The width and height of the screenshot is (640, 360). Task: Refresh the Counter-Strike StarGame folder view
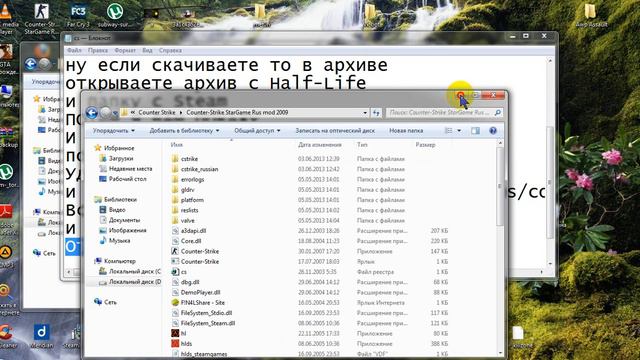(x=376, y=113)
